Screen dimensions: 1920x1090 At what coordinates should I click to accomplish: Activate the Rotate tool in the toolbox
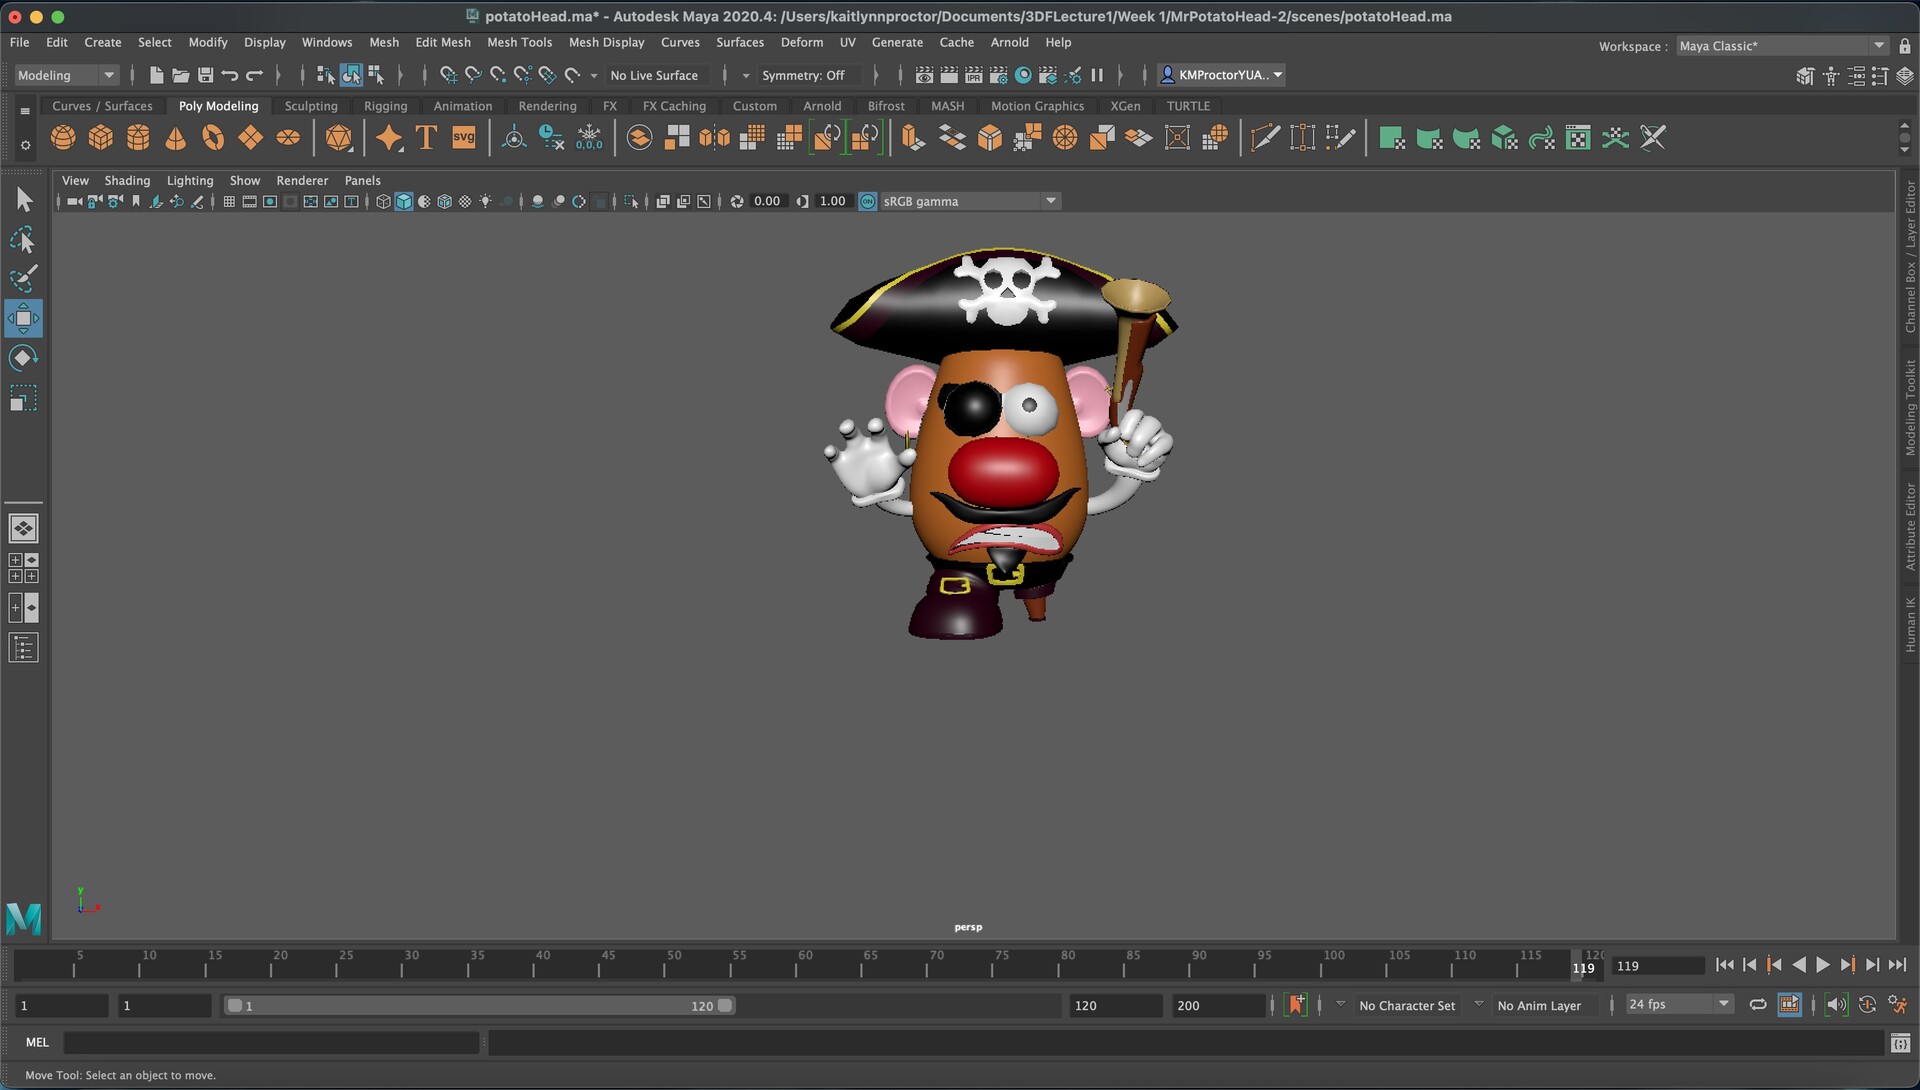[x=23, y=358]
